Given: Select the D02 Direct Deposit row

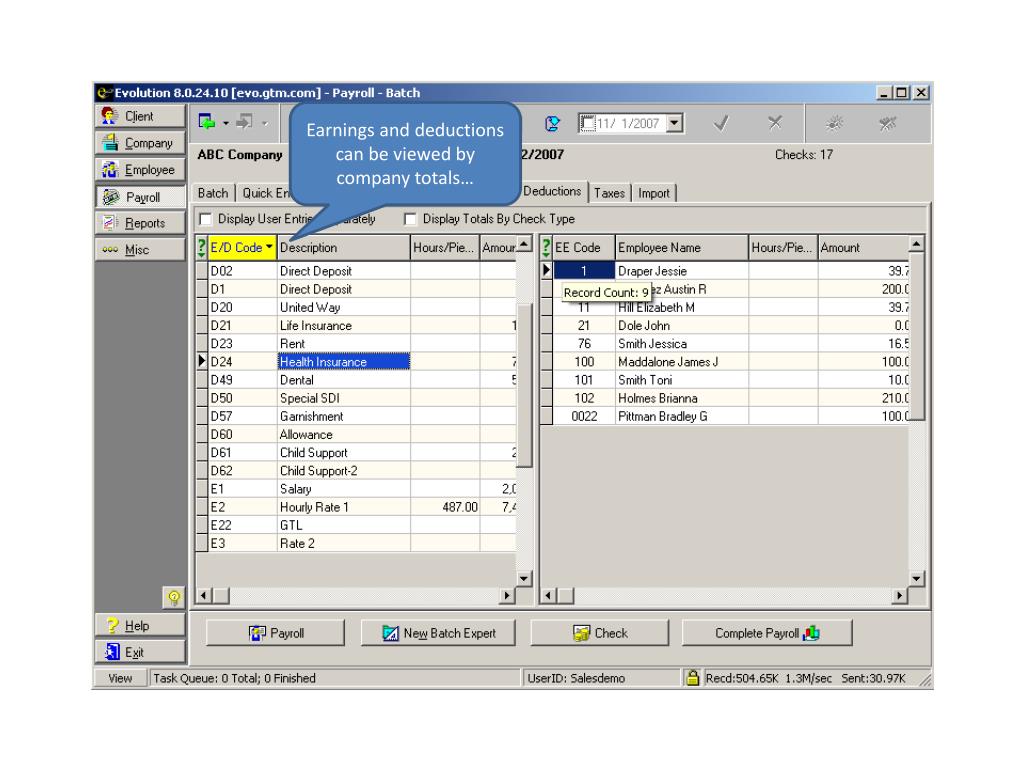Looking at the screenshot, I should pos(357,271).
